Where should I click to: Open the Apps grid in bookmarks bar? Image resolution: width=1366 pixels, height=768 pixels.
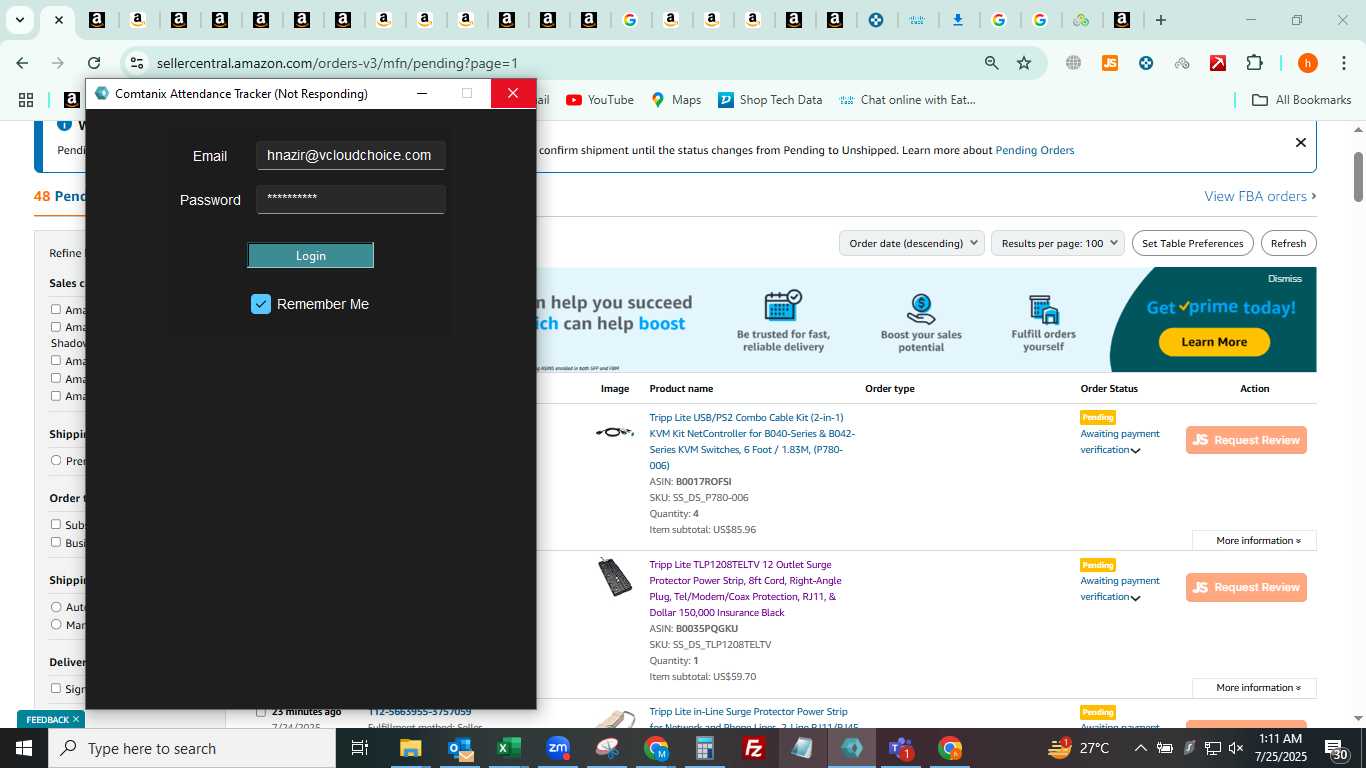26,100
